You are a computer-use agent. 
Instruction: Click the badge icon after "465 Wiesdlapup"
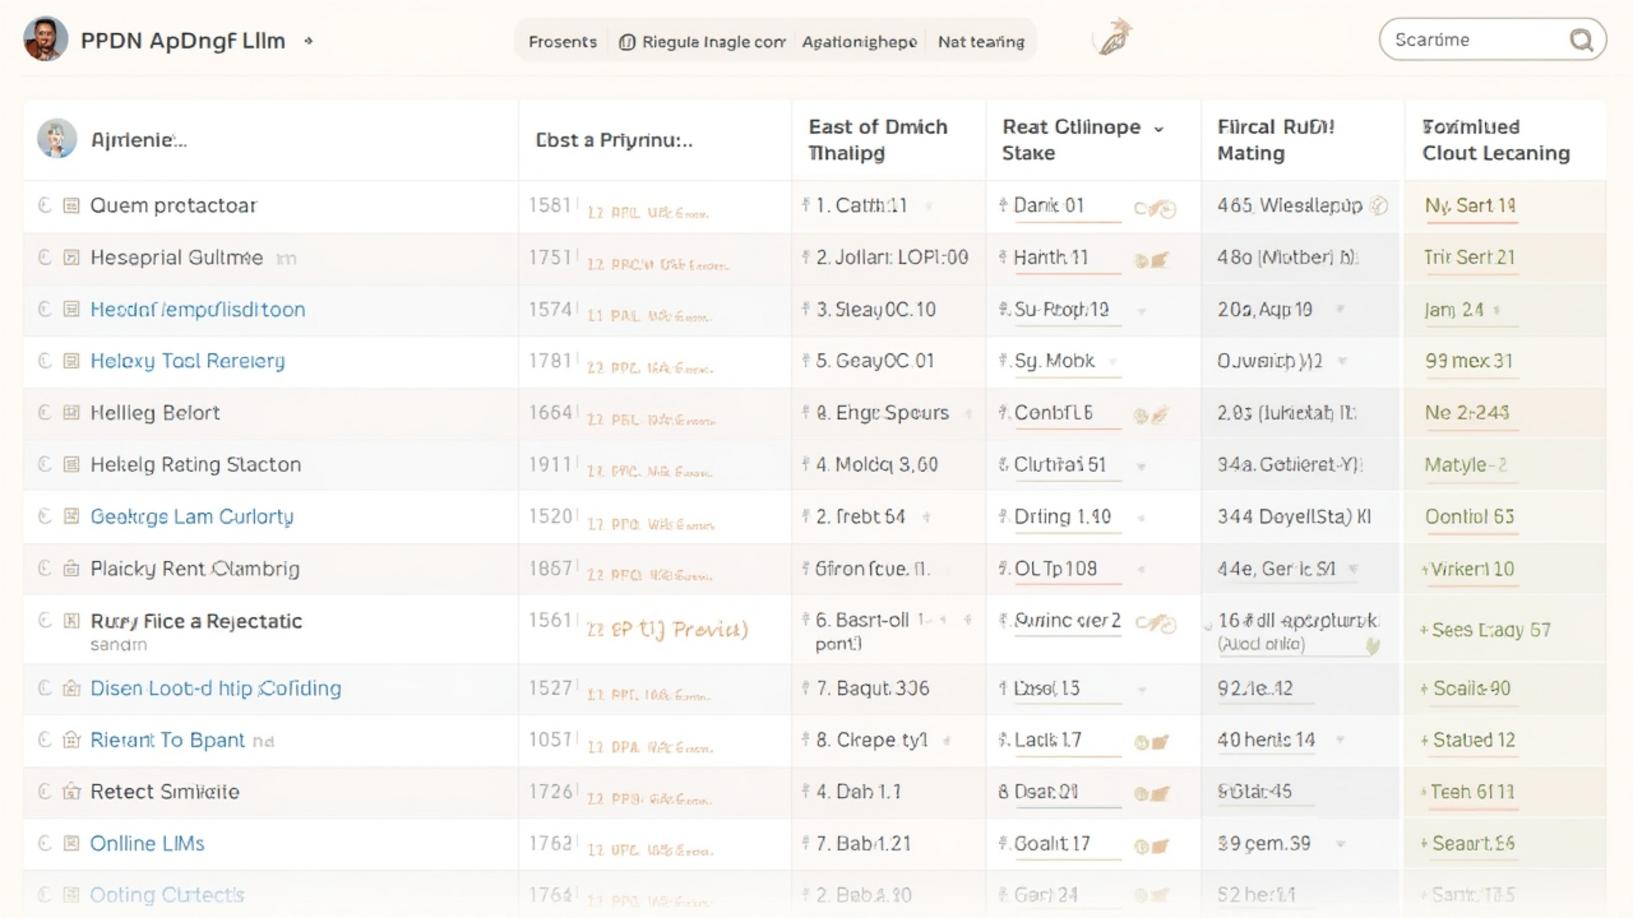1380,205
